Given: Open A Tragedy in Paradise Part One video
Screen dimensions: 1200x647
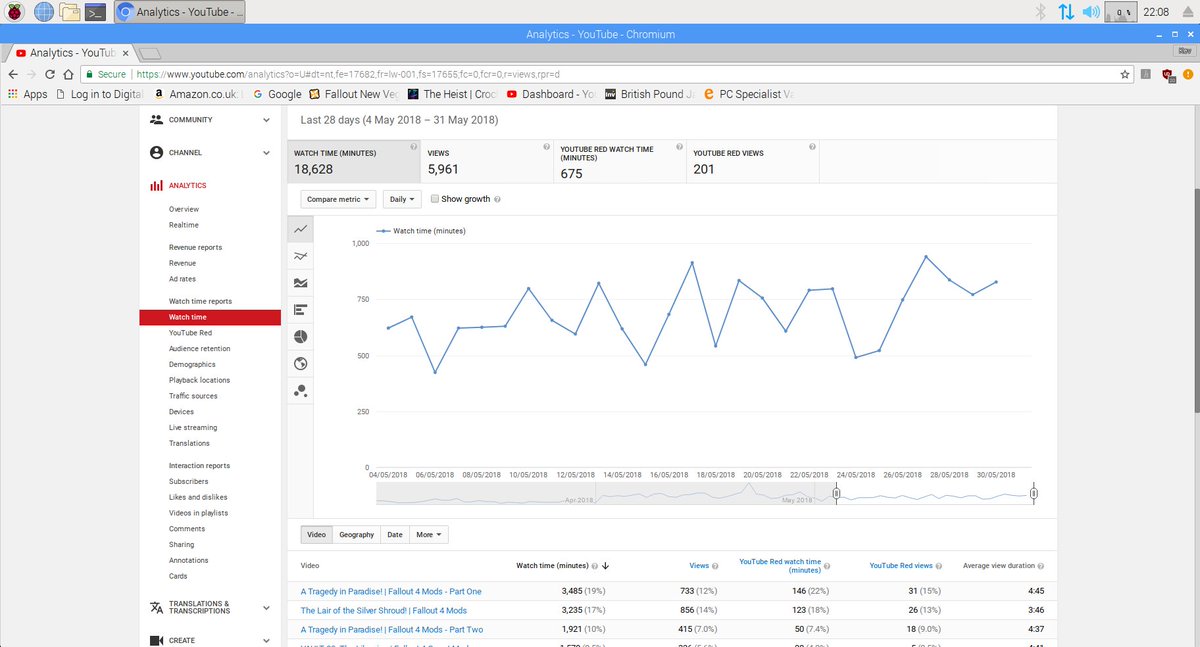Looking at the screenshot, I should [x=391, y=591].
